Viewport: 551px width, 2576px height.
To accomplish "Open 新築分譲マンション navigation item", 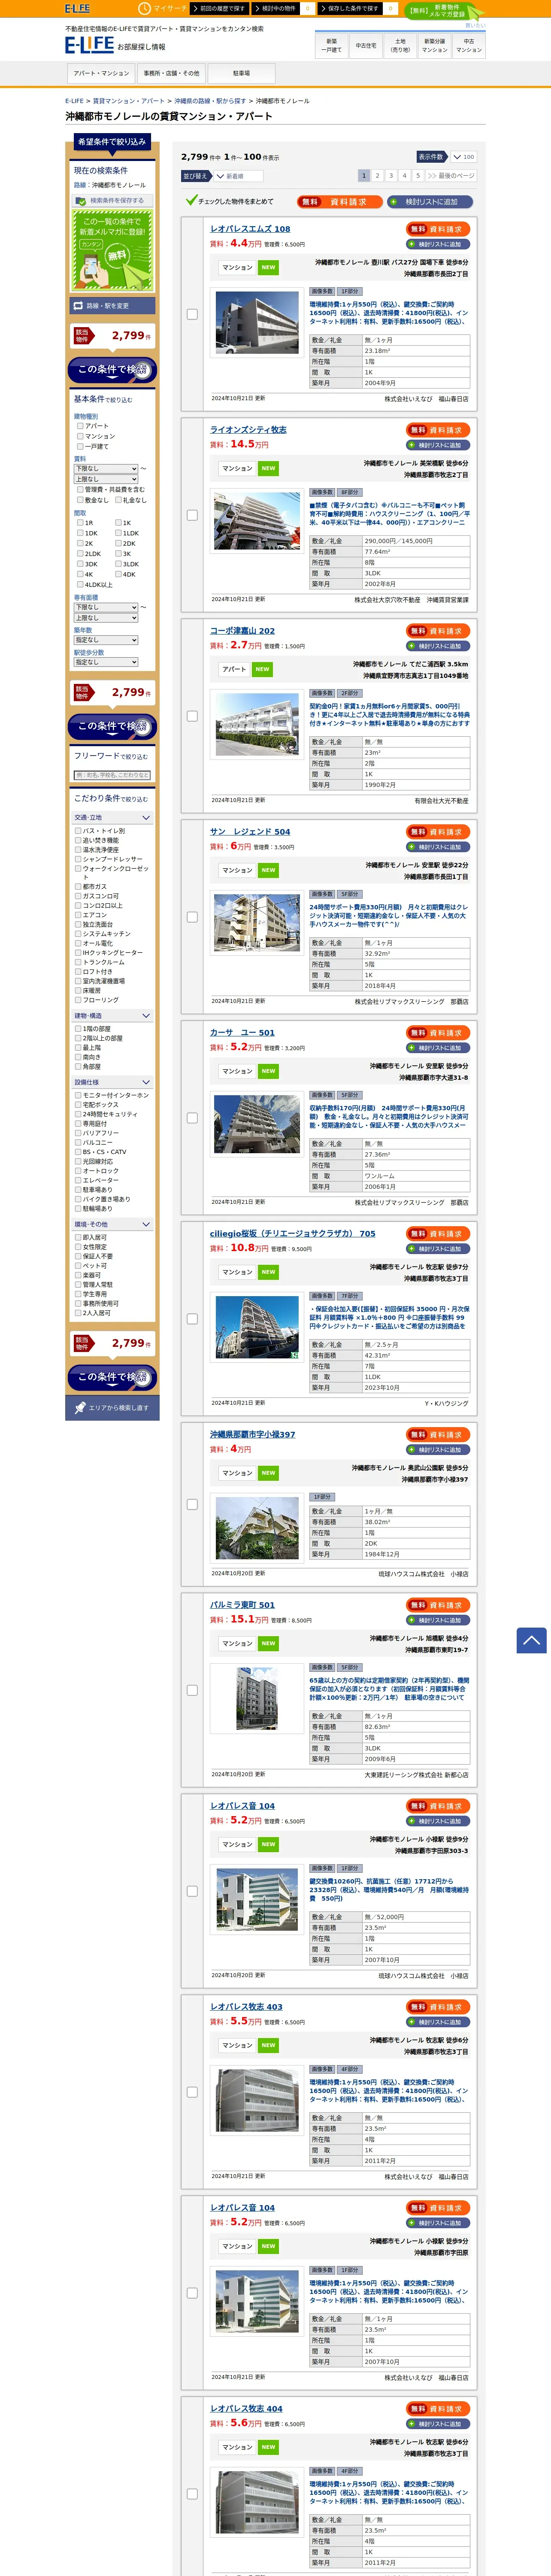I will point(434,46).
